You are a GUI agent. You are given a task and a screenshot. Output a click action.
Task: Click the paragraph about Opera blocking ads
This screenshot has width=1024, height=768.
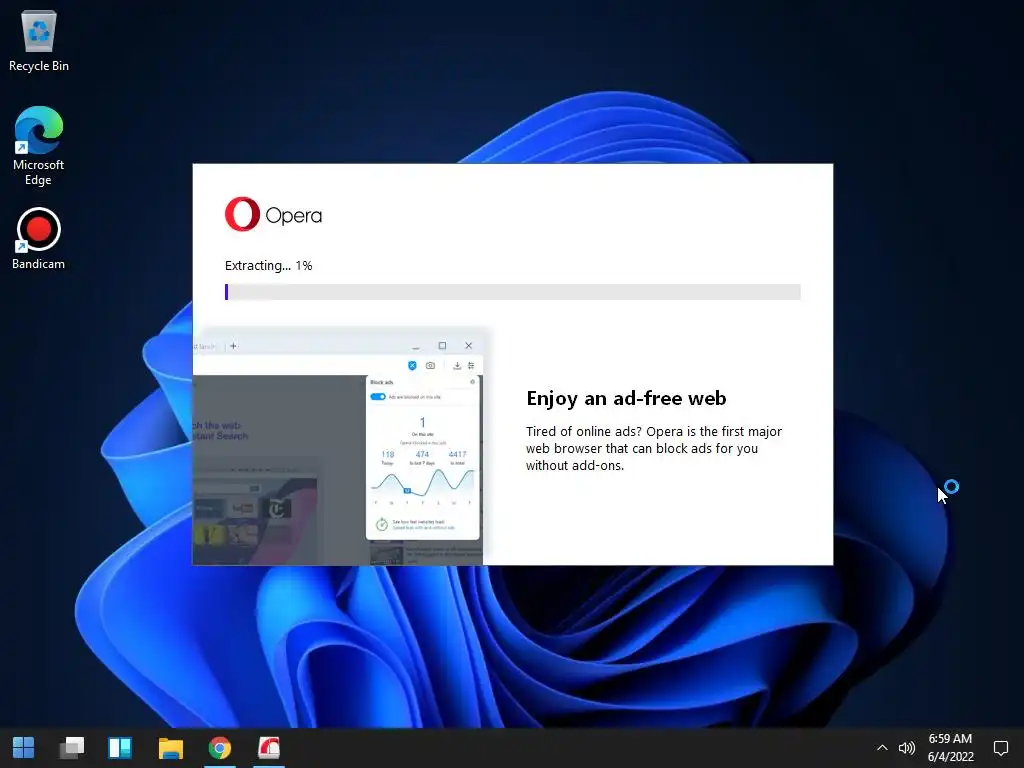(x=654, y=449)
